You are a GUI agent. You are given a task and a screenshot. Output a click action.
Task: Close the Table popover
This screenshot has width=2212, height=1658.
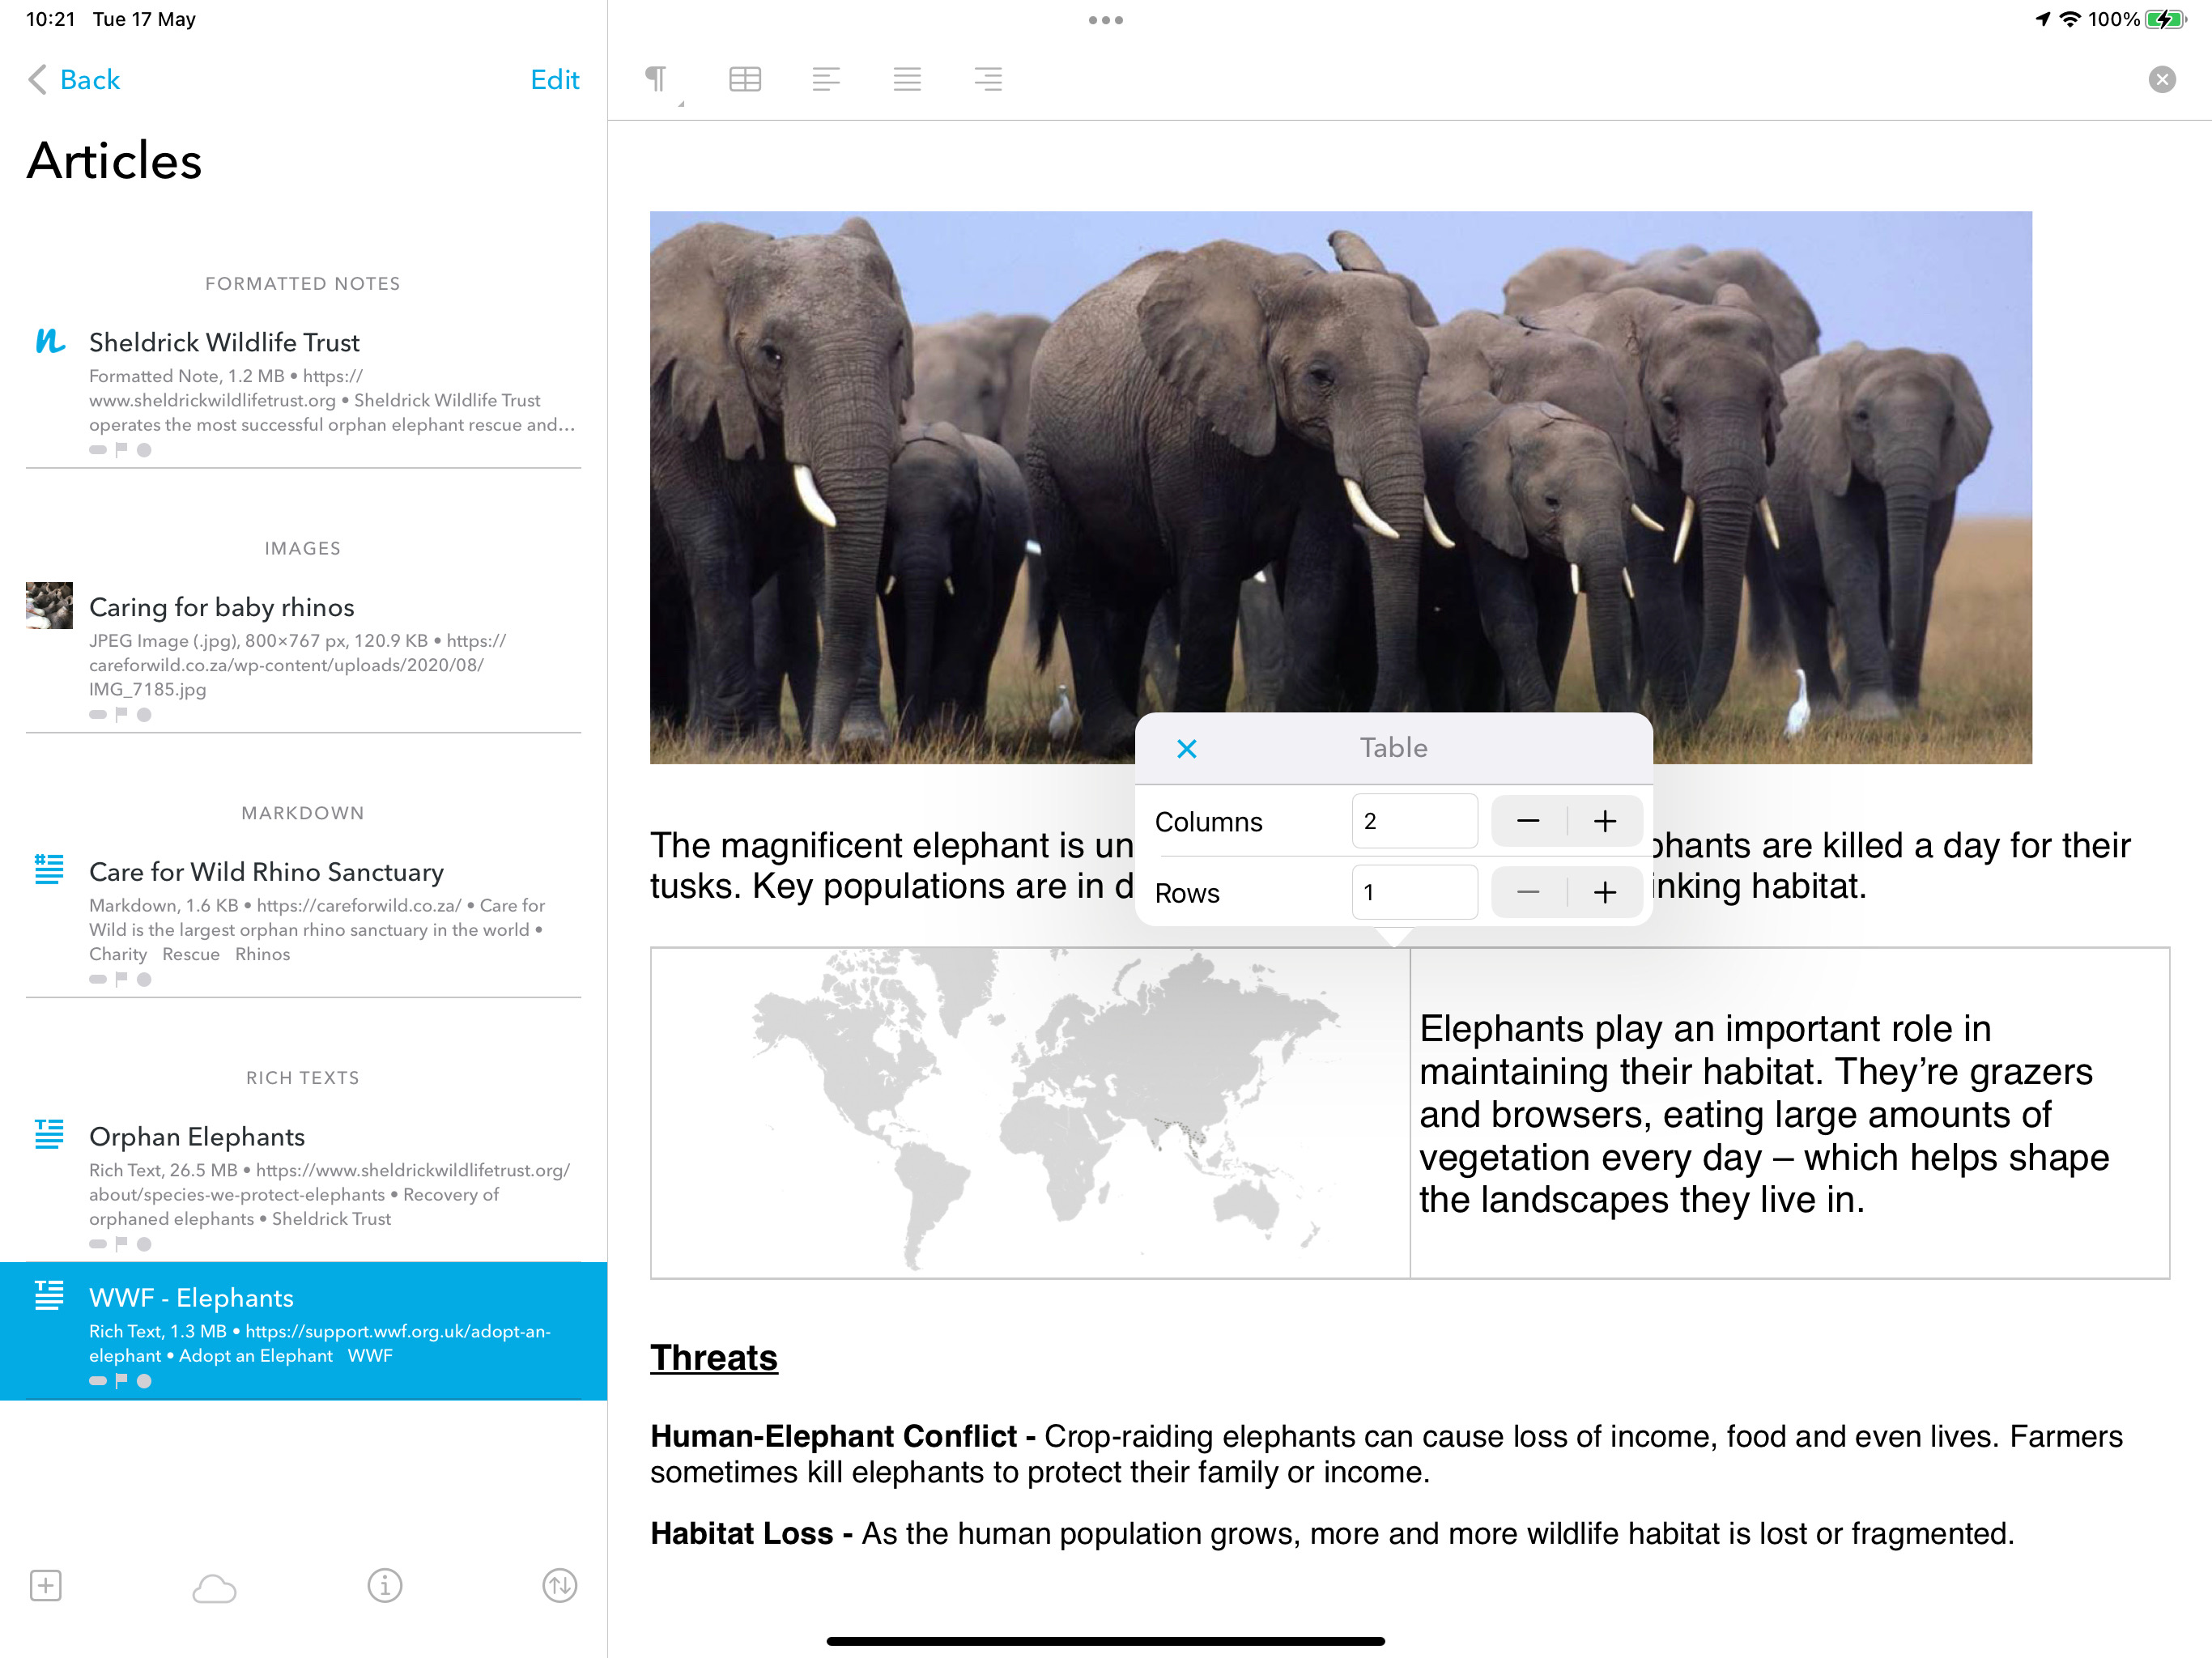(x=1187, y=748)
